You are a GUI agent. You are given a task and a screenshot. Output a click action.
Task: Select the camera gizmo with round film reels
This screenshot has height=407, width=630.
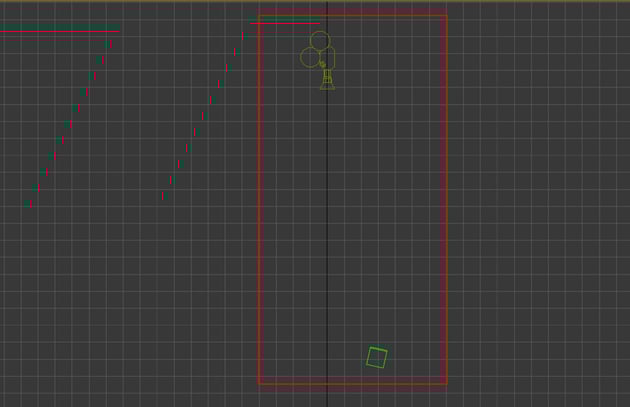(x=318, y=60)
